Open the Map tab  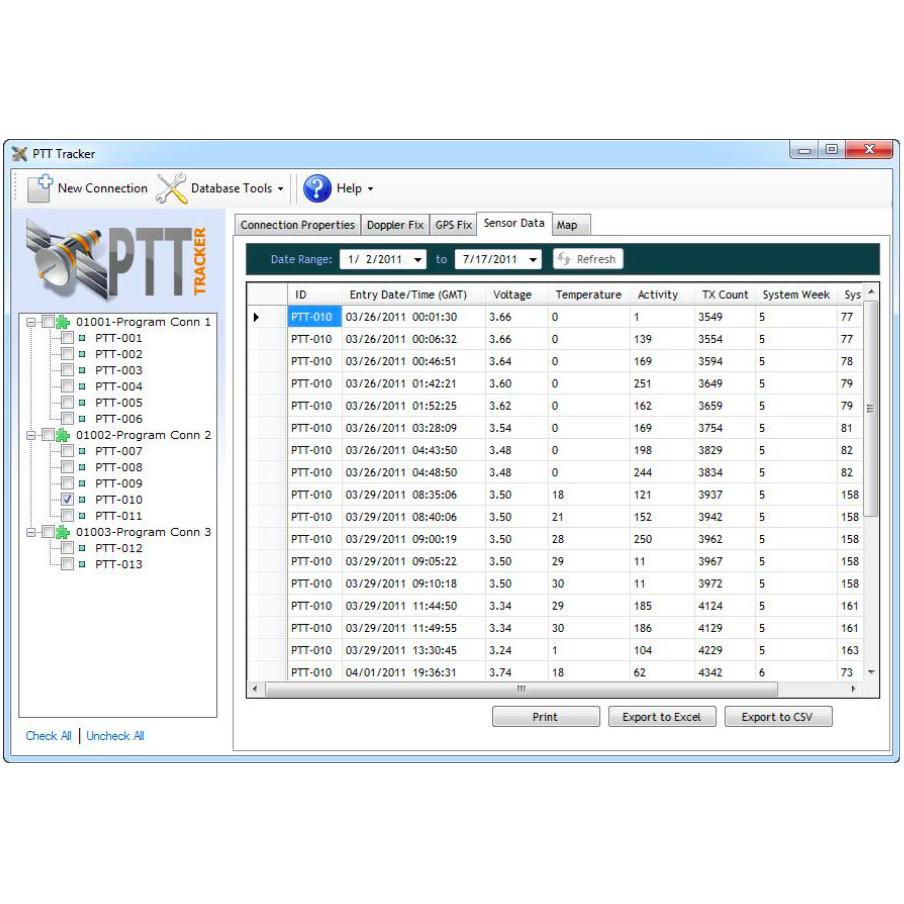pyautogui.click(x=571, y=225)
